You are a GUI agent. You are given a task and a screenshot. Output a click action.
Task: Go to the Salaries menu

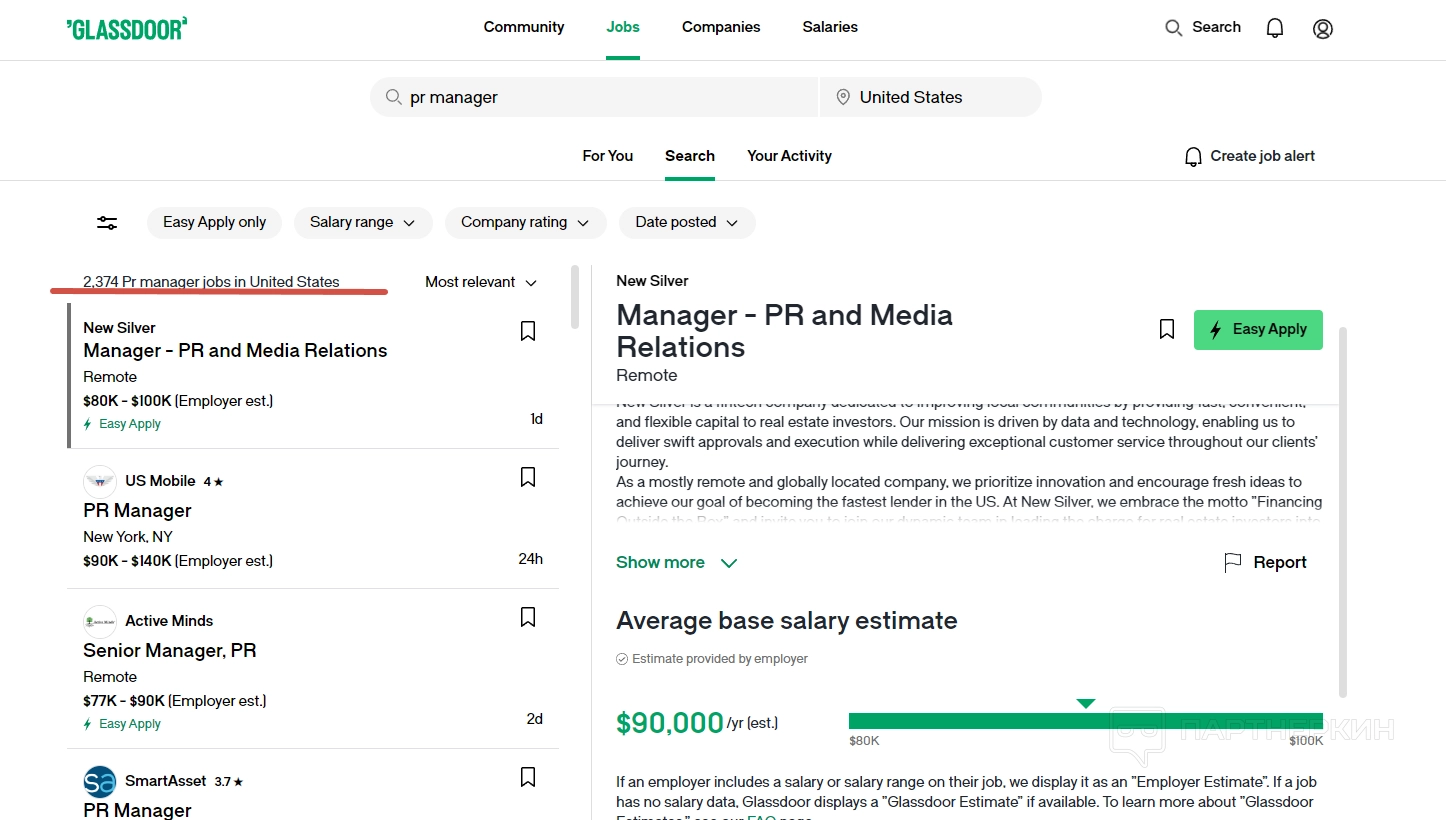(x=829, y=27)
